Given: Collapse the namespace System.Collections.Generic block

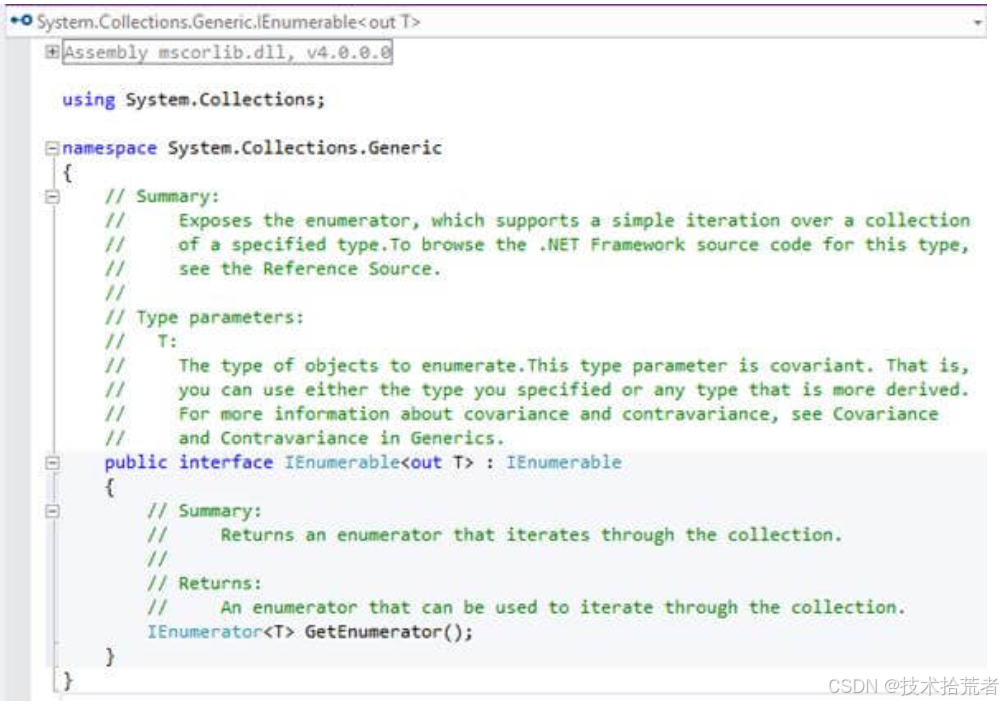Looking at the screenshot, I should pyautogui.click(x=52, y=148).
